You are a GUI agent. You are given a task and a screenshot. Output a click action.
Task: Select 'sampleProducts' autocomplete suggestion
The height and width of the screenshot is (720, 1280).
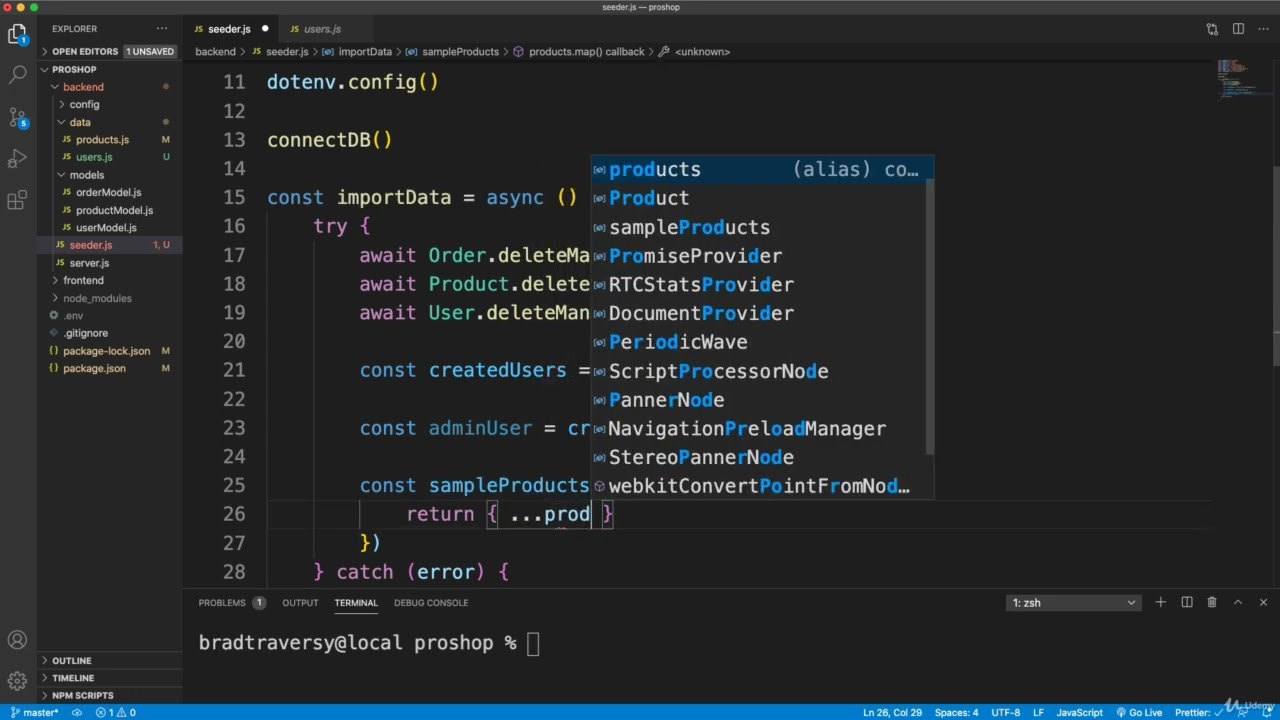[x=762, y=227]
